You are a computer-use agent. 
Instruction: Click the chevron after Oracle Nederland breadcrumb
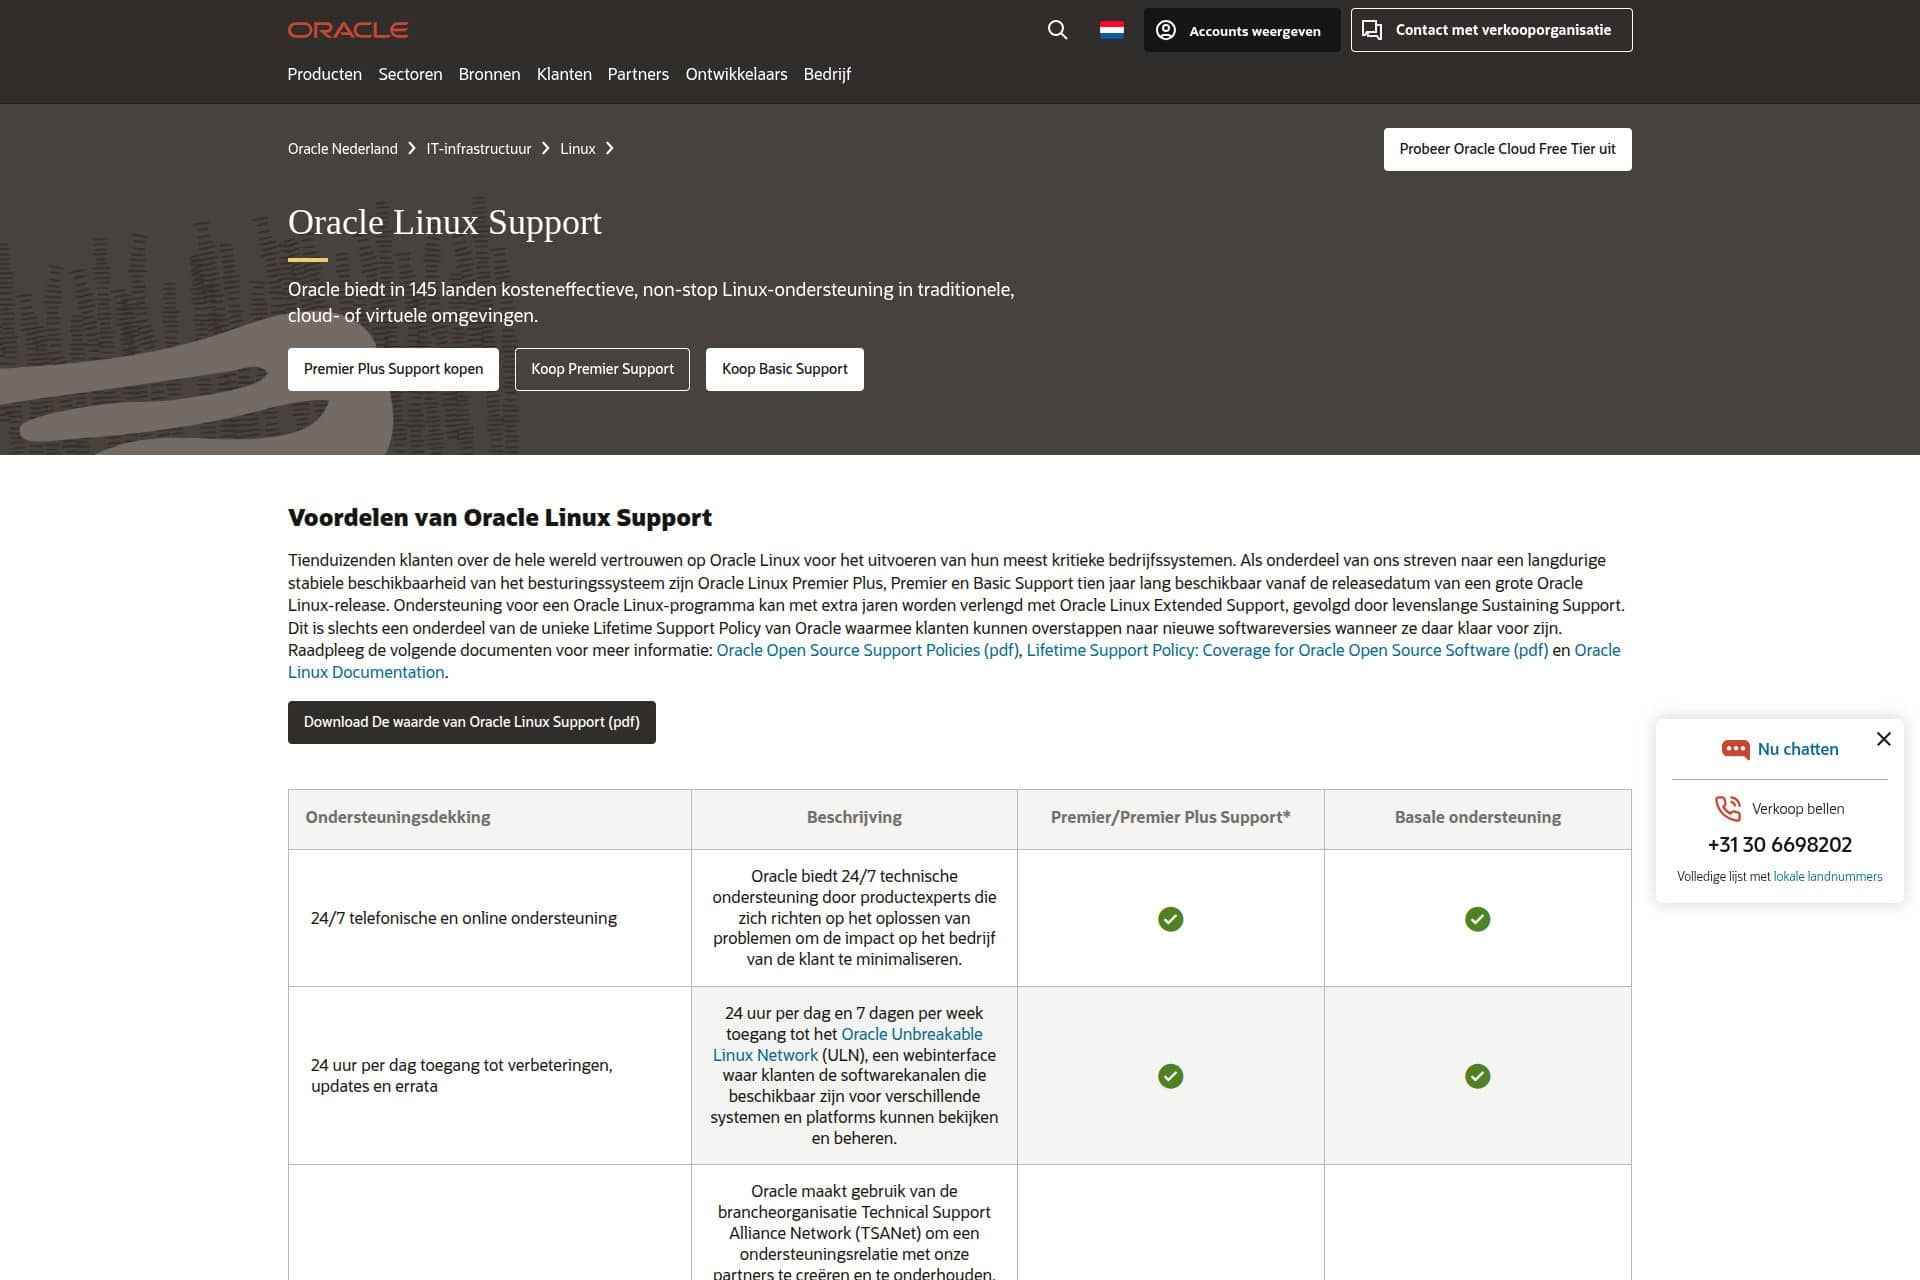coord(411,148)
